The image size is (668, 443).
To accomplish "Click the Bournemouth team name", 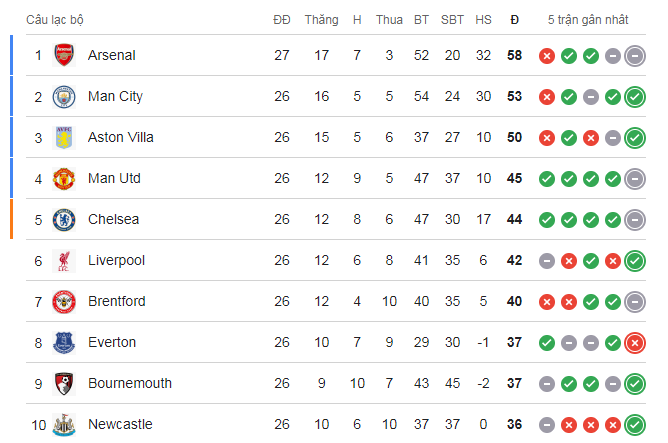I will tap(129, 383).
